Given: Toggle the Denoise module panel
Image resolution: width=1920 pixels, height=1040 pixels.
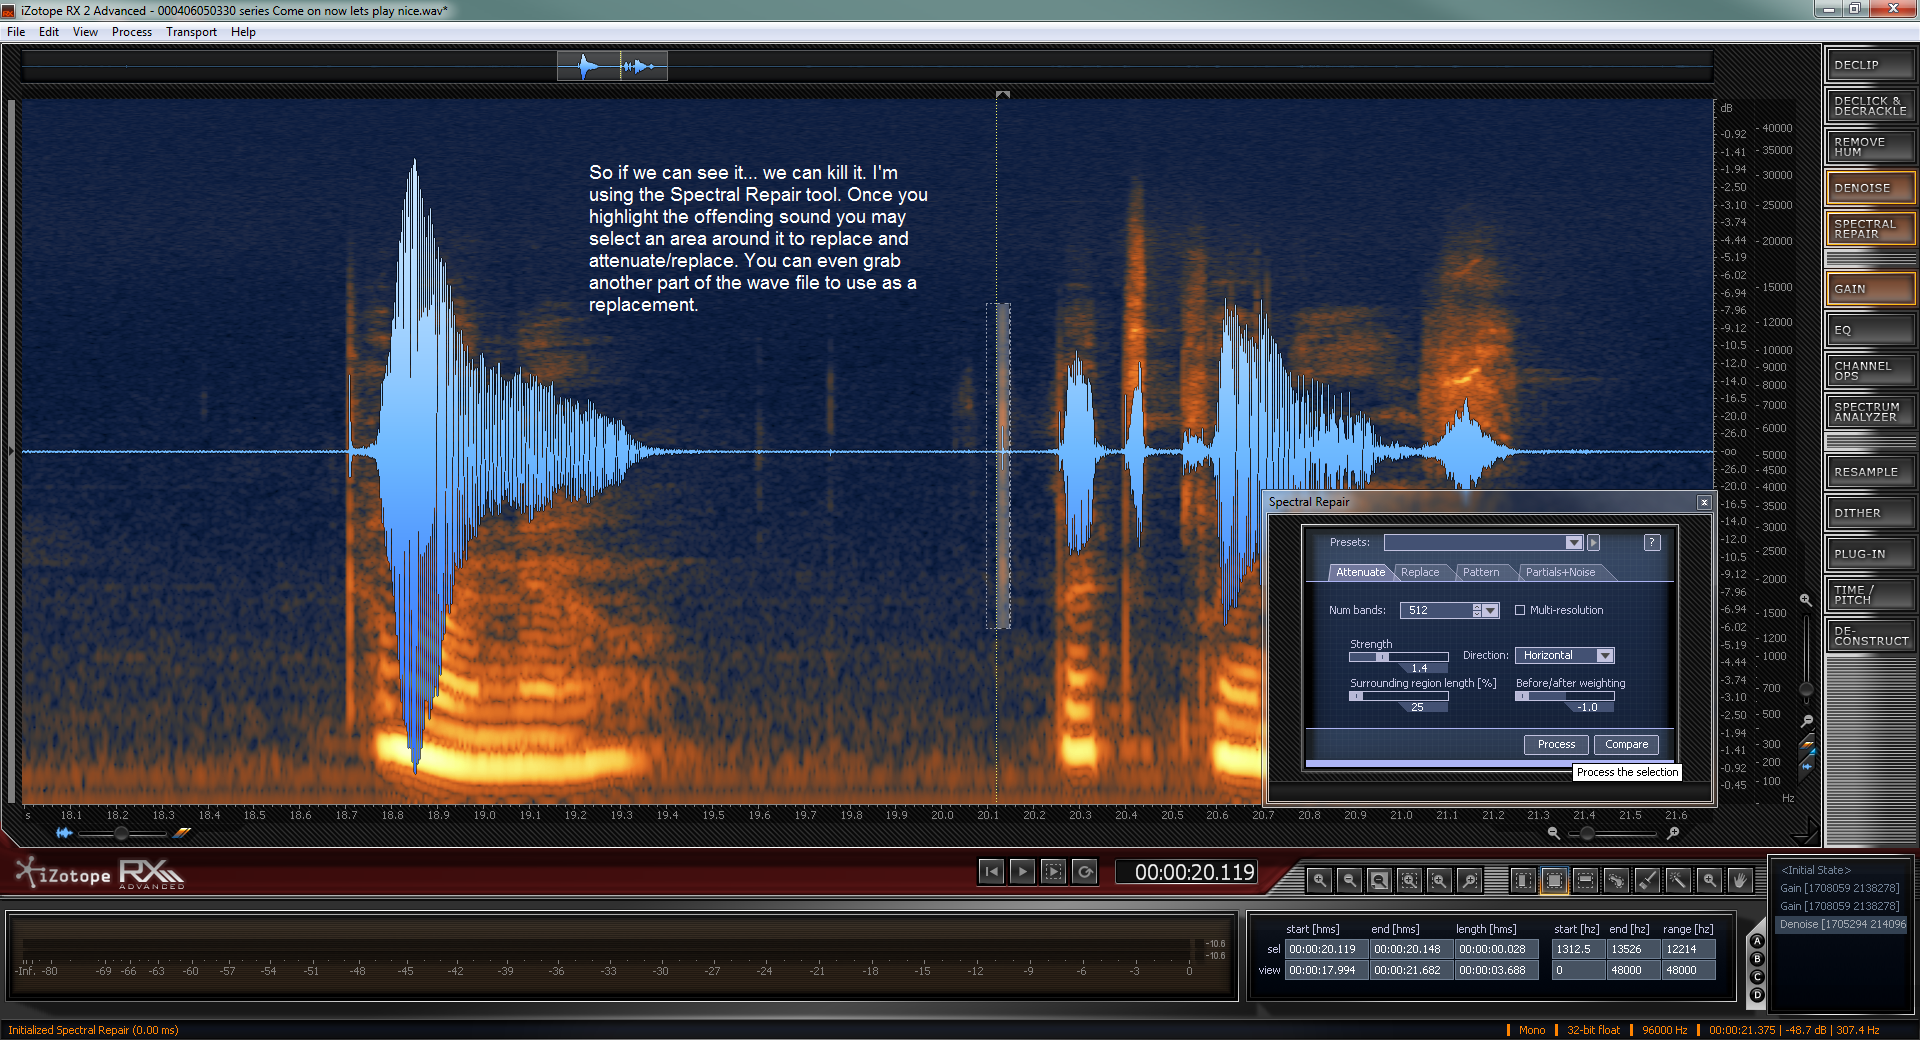Looking at the screenshot, I should point(1869,188).
